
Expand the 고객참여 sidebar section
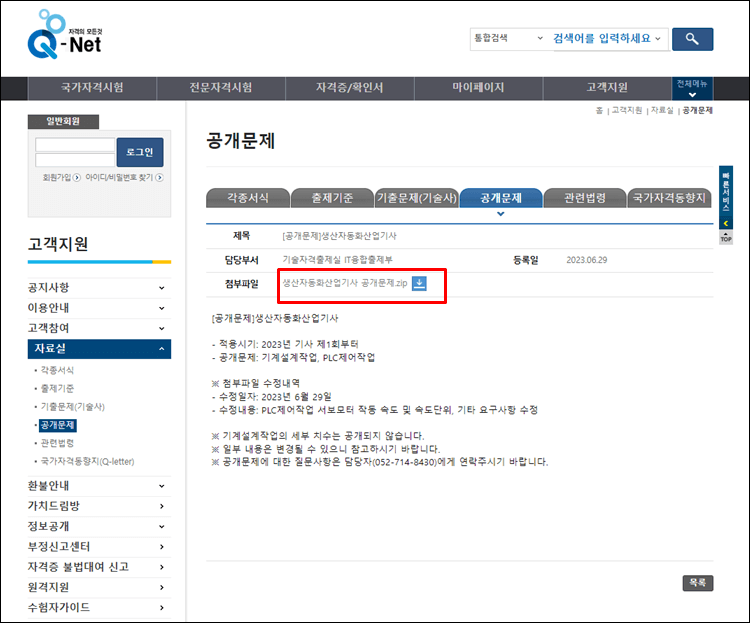coord(99,328)
